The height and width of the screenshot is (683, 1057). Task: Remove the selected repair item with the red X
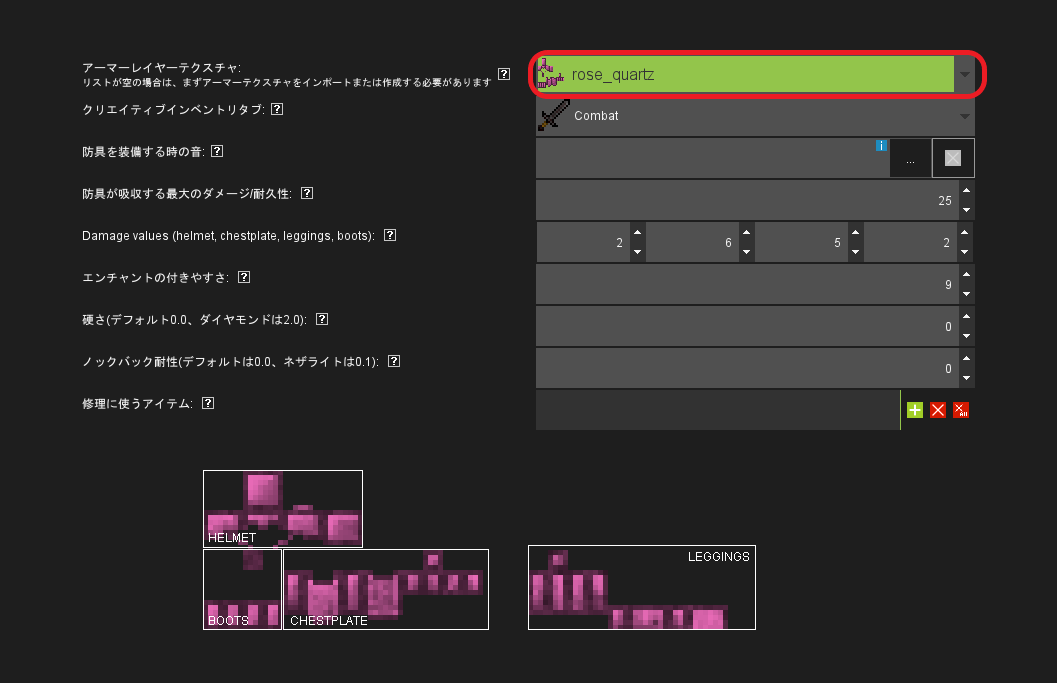pos(938,410)
